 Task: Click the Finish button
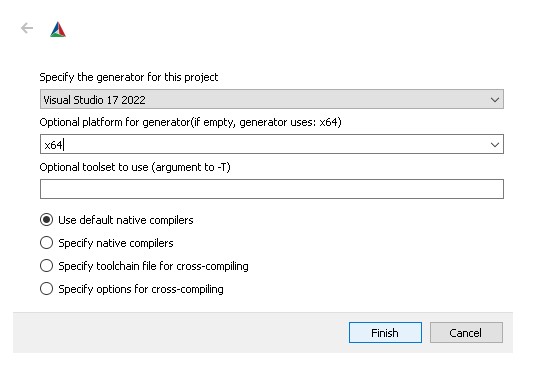click(385, 332)
